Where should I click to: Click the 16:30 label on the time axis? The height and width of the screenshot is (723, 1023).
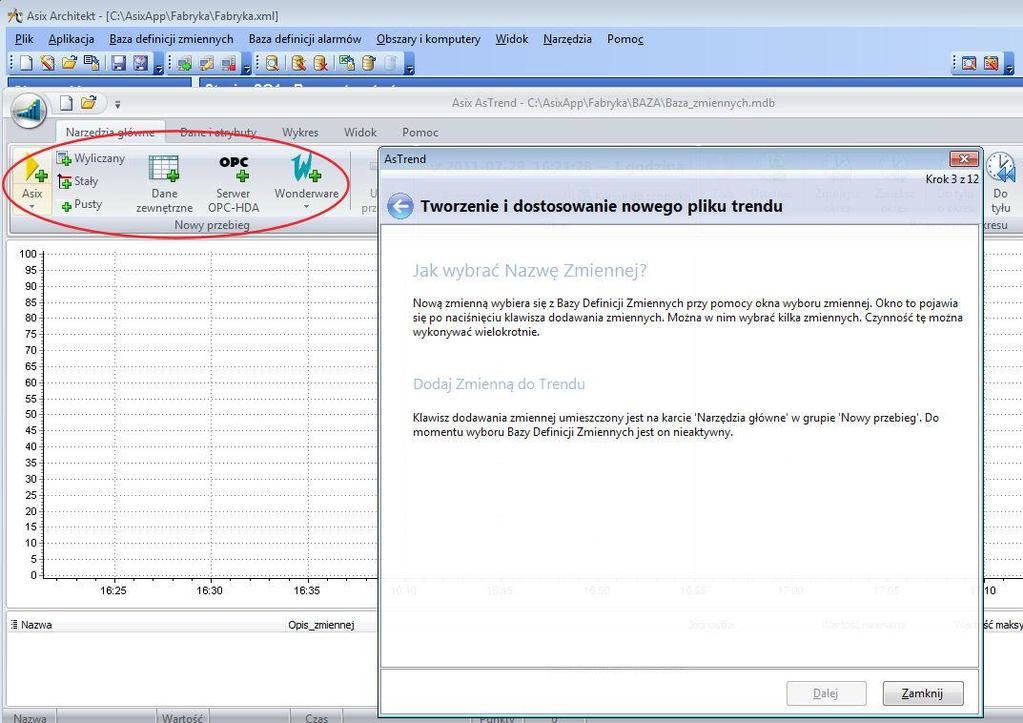pos(209,591)
